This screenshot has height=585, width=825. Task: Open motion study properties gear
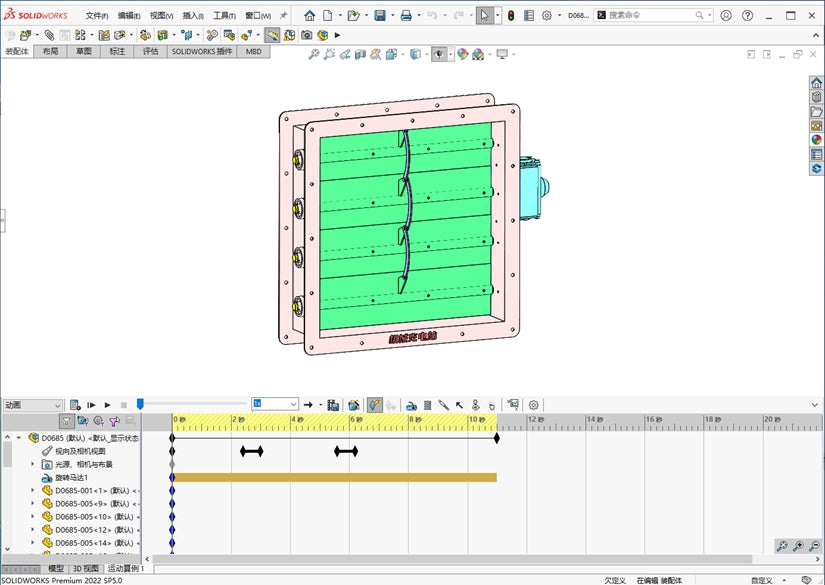click(x=534, y=405)
